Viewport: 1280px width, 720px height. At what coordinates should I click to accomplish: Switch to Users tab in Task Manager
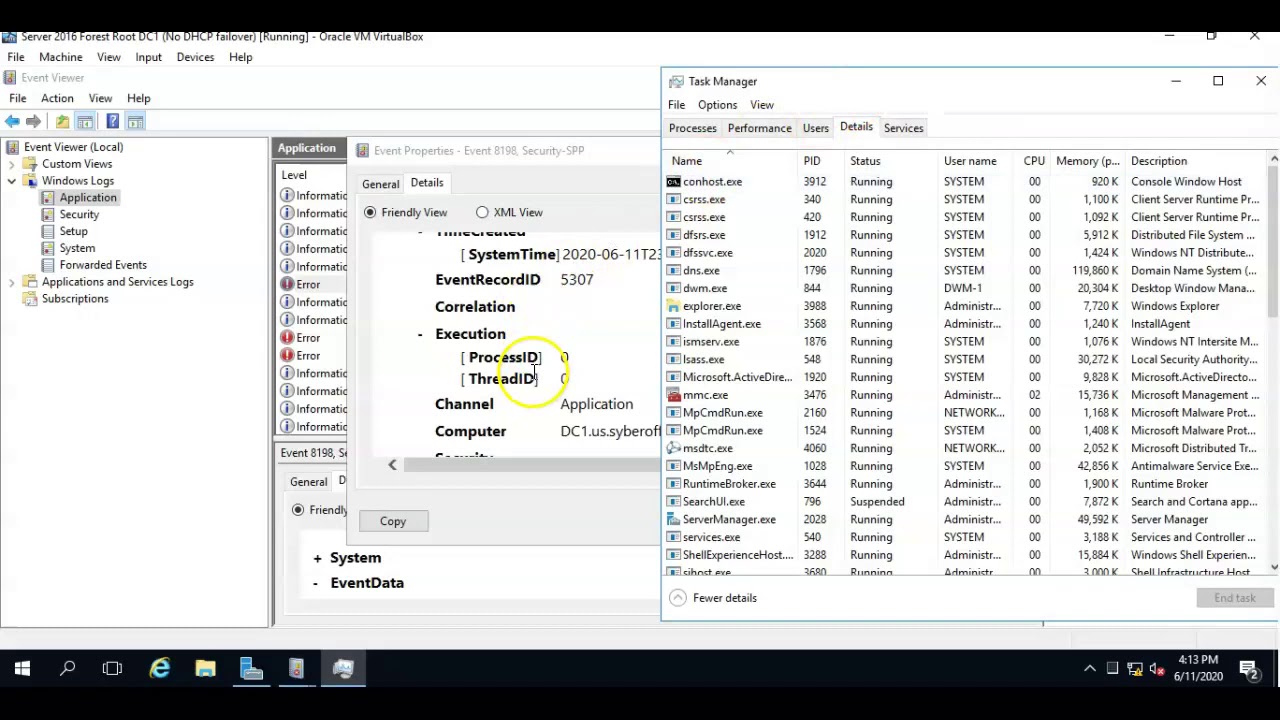point(815,128)
